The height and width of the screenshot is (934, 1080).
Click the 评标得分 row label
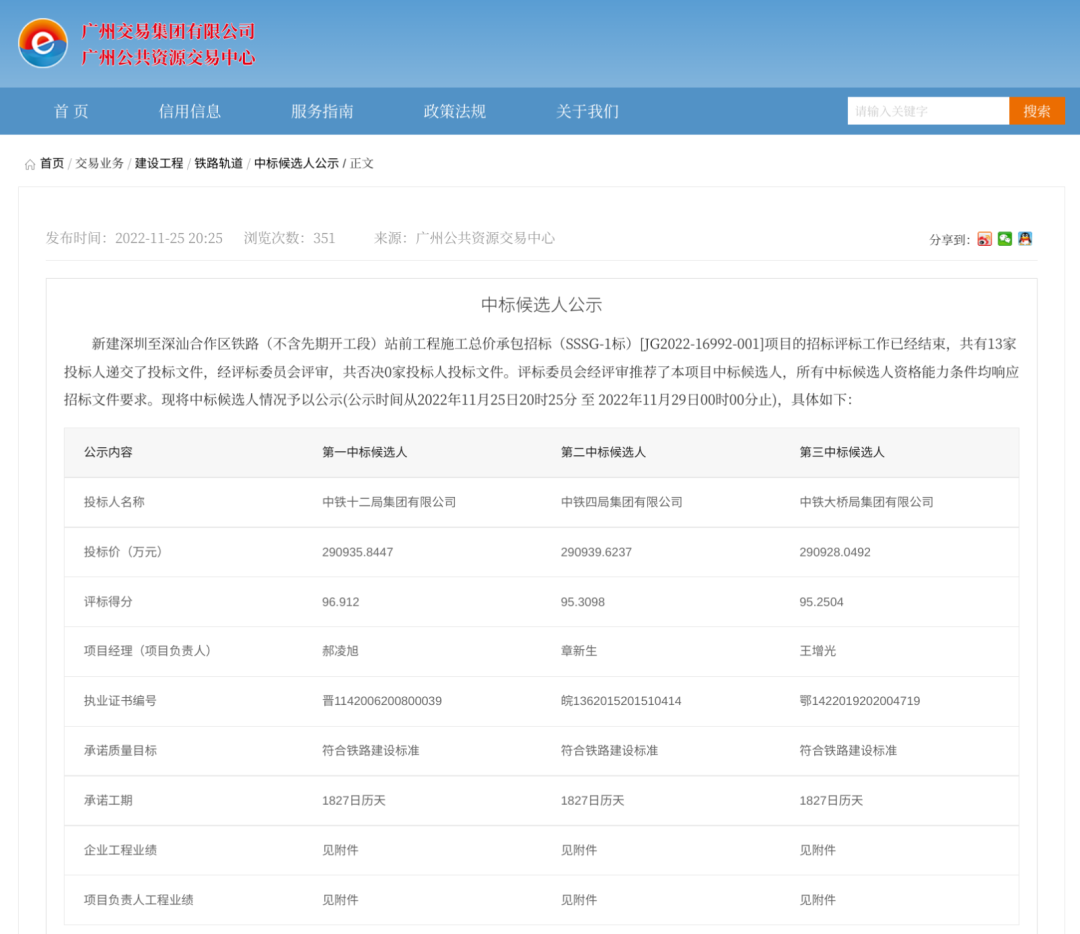tap(108, 602)
